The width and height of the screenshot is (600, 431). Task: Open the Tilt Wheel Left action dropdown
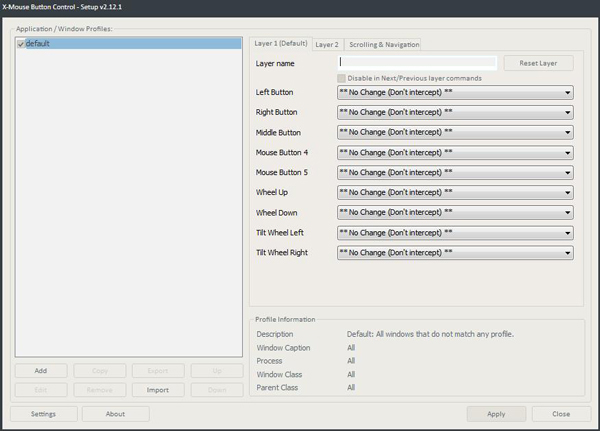[455, 233]
